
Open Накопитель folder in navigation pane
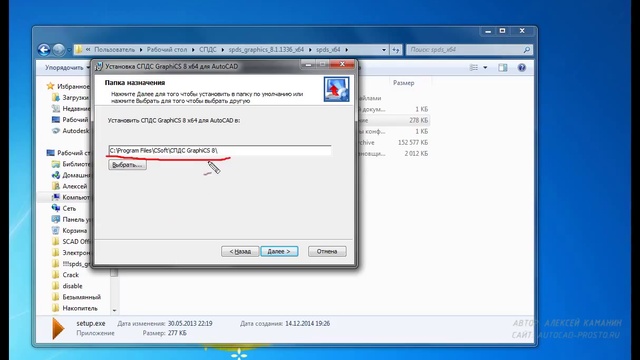tap(75, 308)
